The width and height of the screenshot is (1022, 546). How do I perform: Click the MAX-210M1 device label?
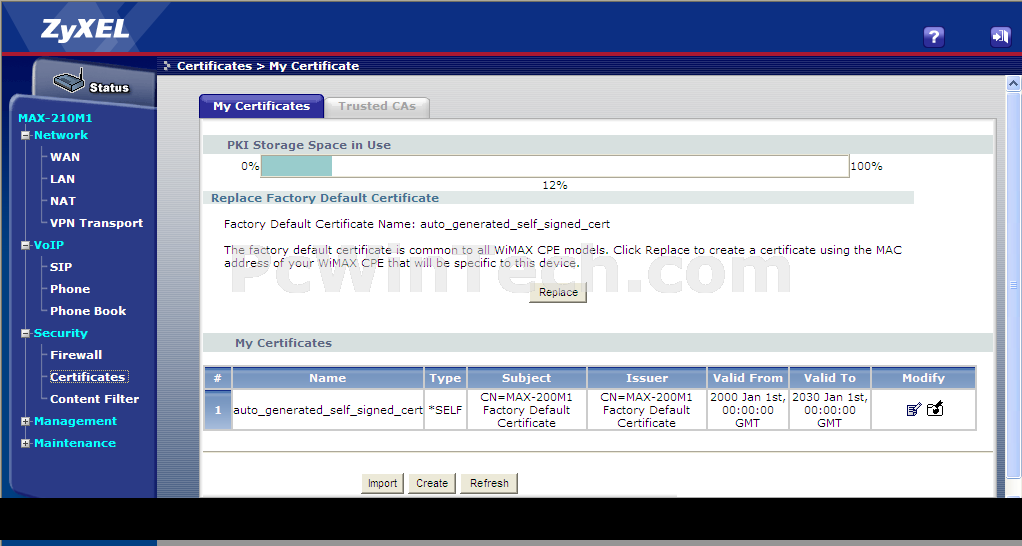pos(55,119)
